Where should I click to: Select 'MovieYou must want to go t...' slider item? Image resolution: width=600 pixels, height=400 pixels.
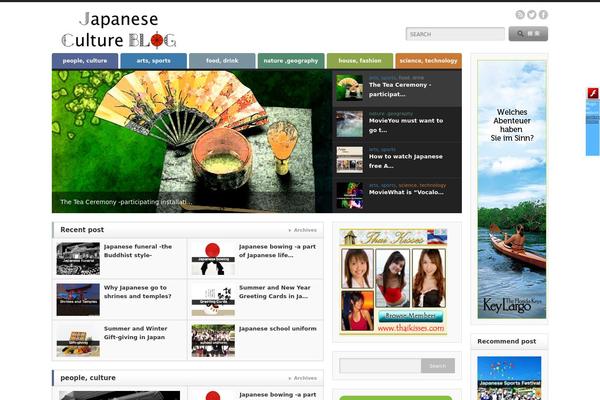[x=397, y=124]
